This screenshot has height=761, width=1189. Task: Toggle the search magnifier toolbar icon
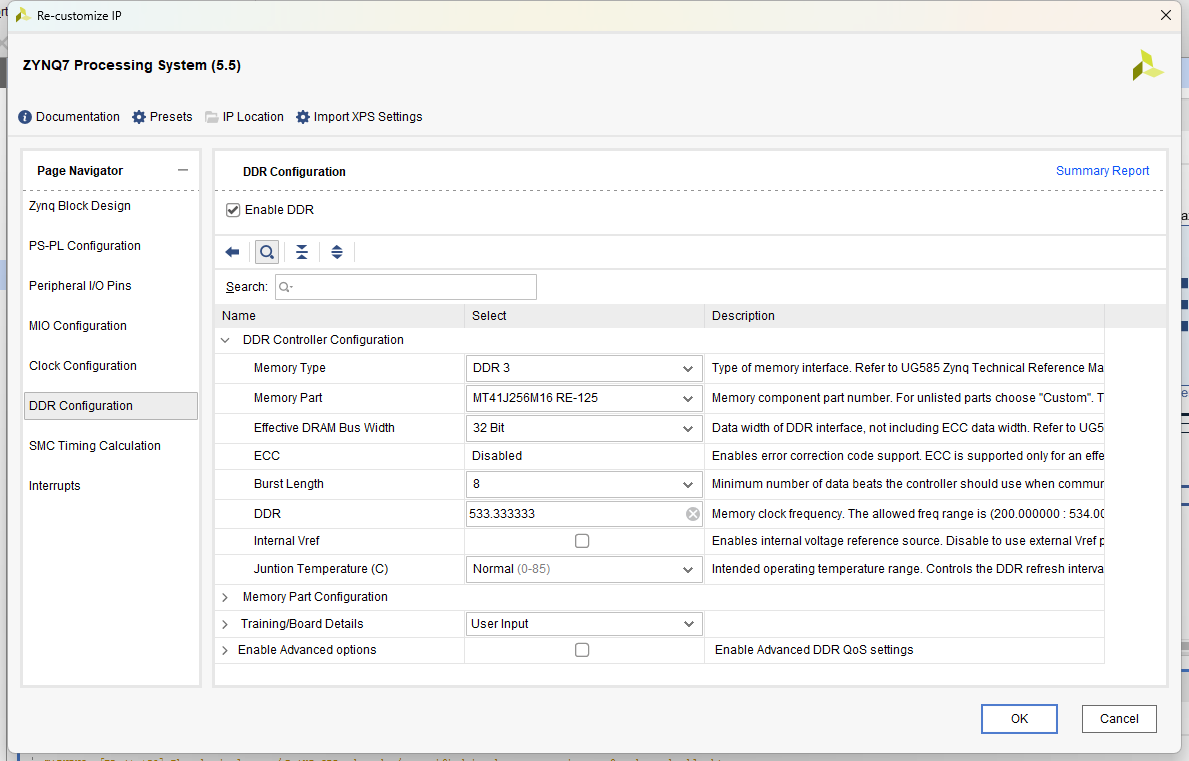coord(267,252)
